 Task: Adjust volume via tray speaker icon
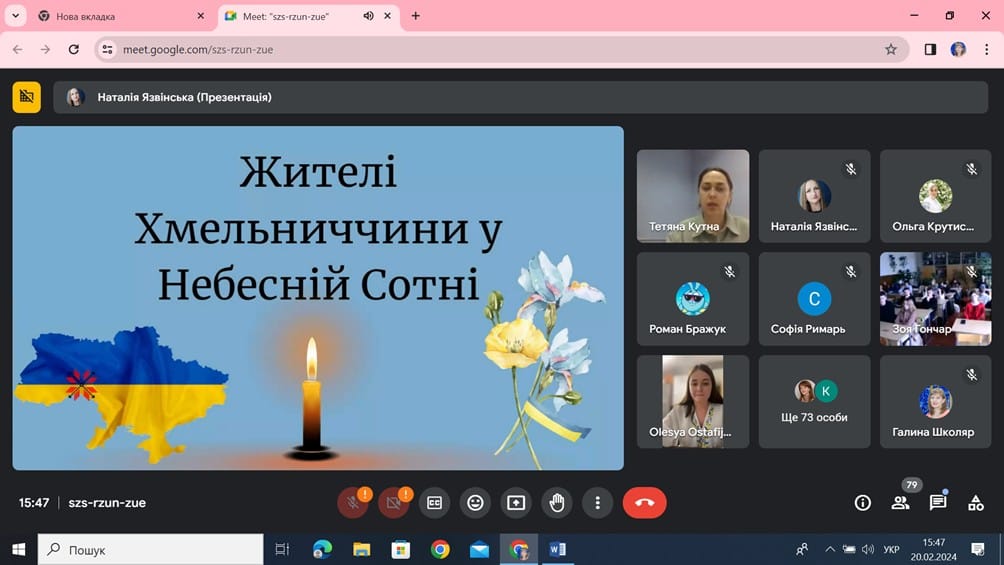click(868, 550)
